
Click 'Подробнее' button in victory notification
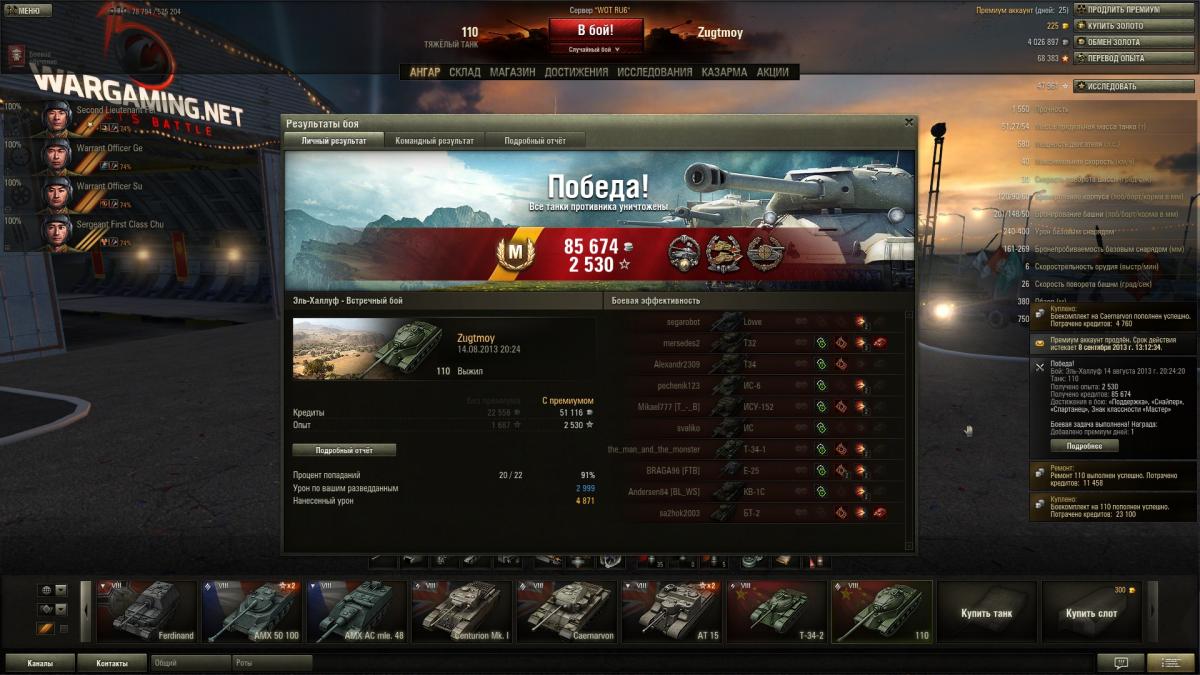coord(1084,445)
